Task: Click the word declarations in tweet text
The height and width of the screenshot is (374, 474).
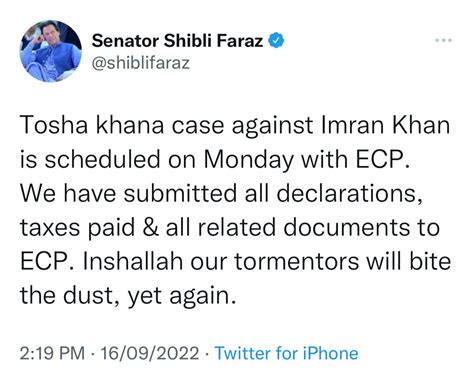Action: click(347, 193)
